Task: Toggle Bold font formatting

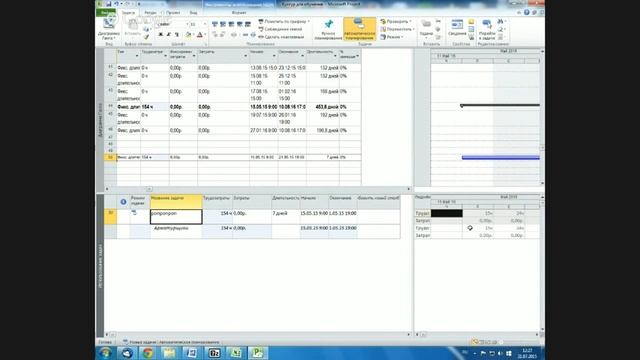Action: click(x=161, y=35)
